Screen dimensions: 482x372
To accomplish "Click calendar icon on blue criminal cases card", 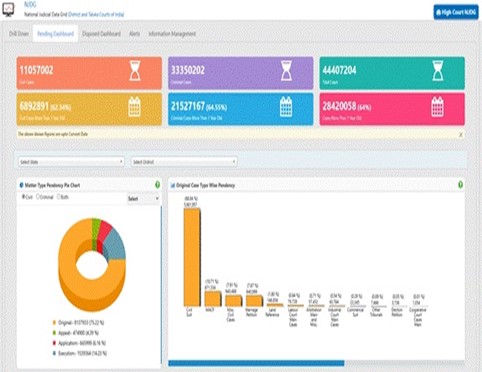I will click(x=286, y=107).
